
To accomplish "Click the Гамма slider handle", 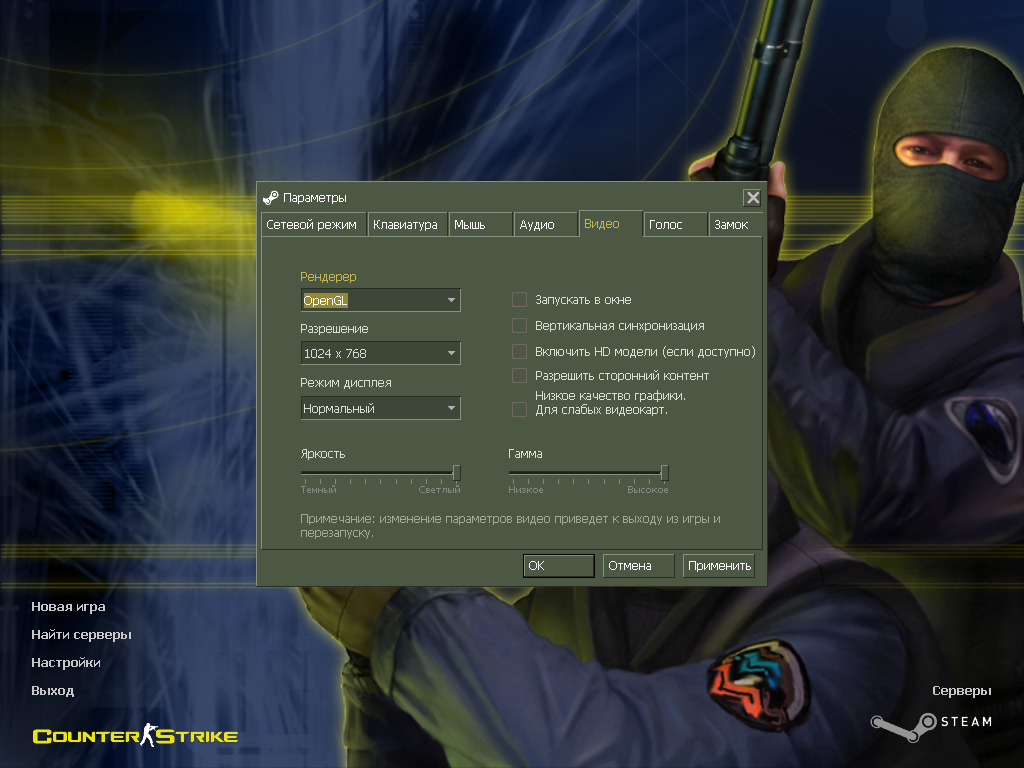I will pos(664,473).
